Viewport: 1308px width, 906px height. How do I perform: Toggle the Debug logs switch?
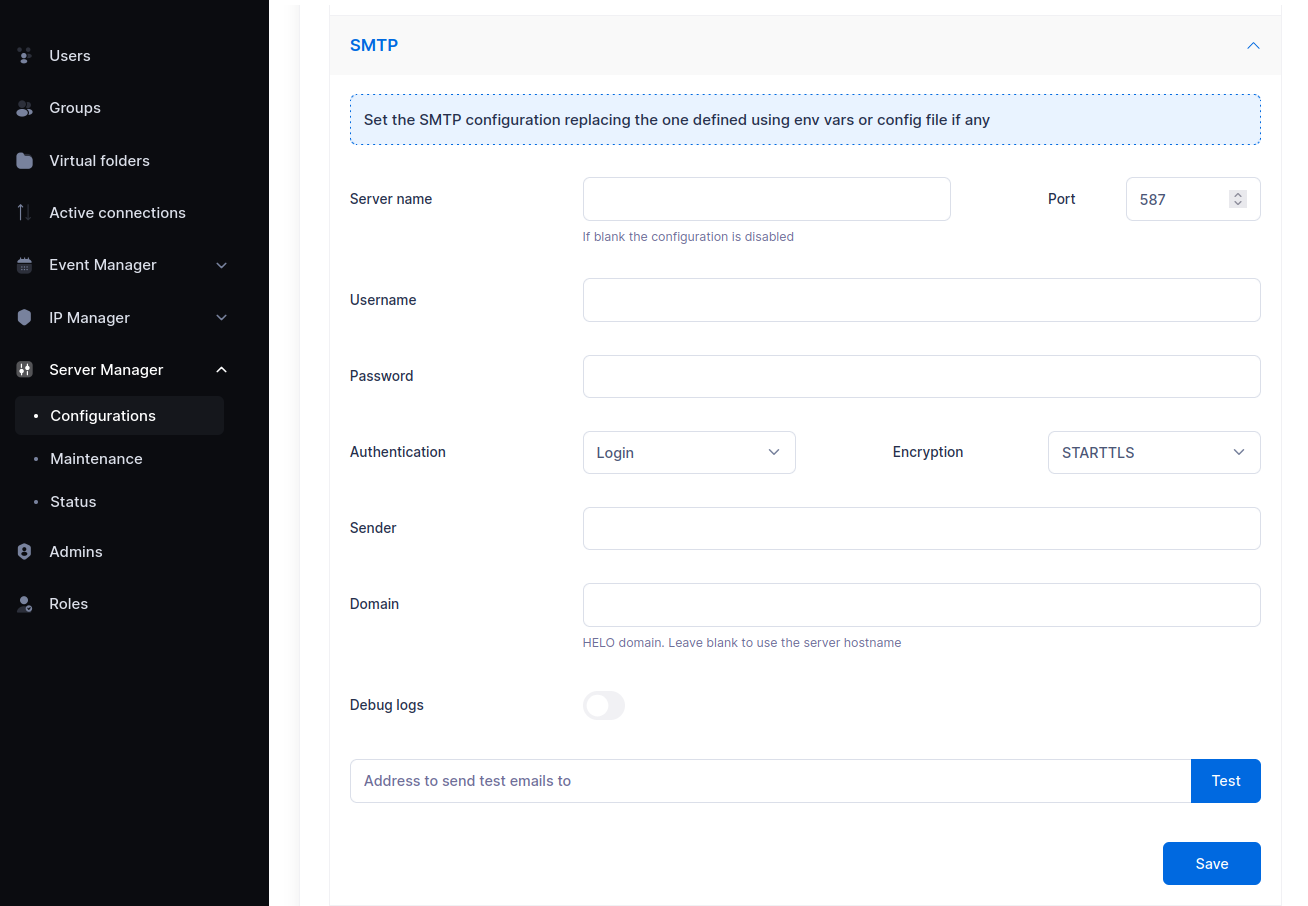point(604,706)
